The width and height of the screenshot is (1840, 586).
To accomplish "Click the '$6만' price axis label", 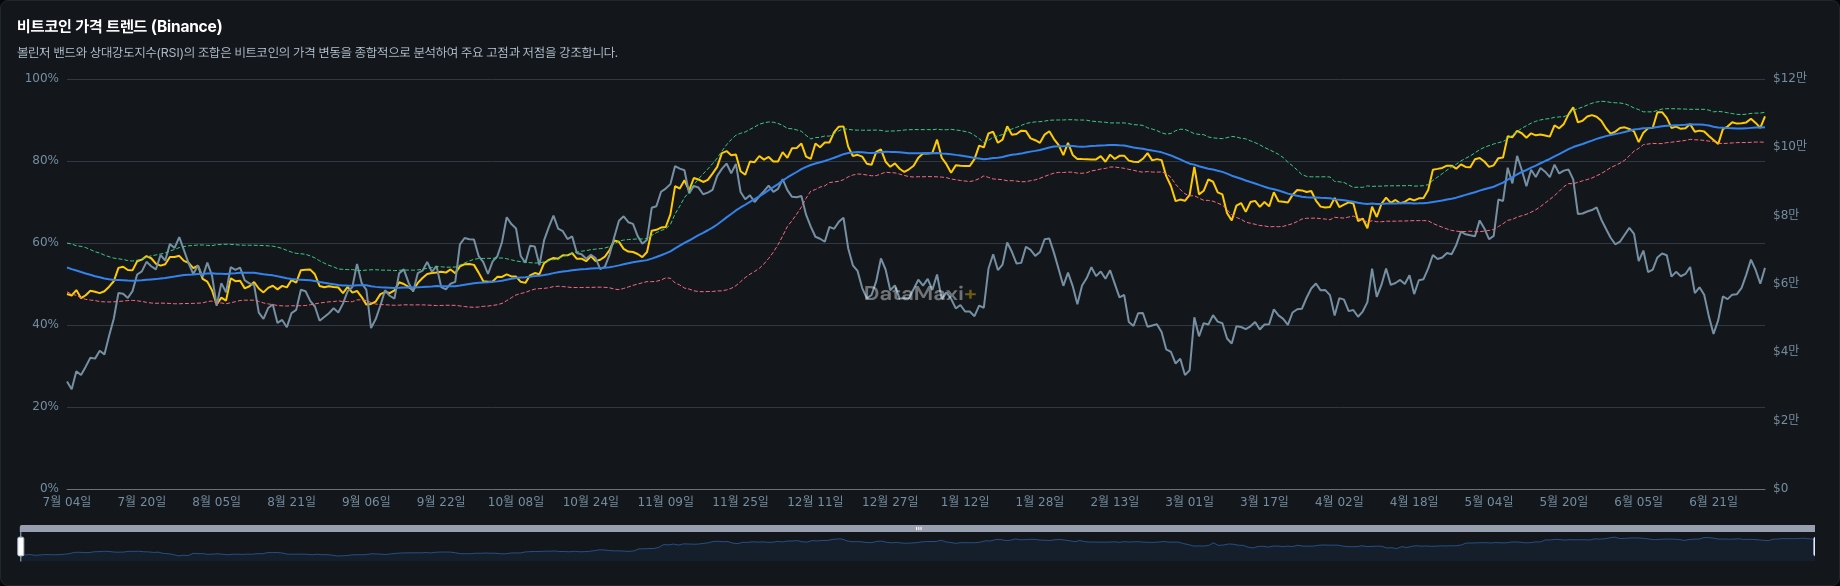I will [x=1786, y=283].
